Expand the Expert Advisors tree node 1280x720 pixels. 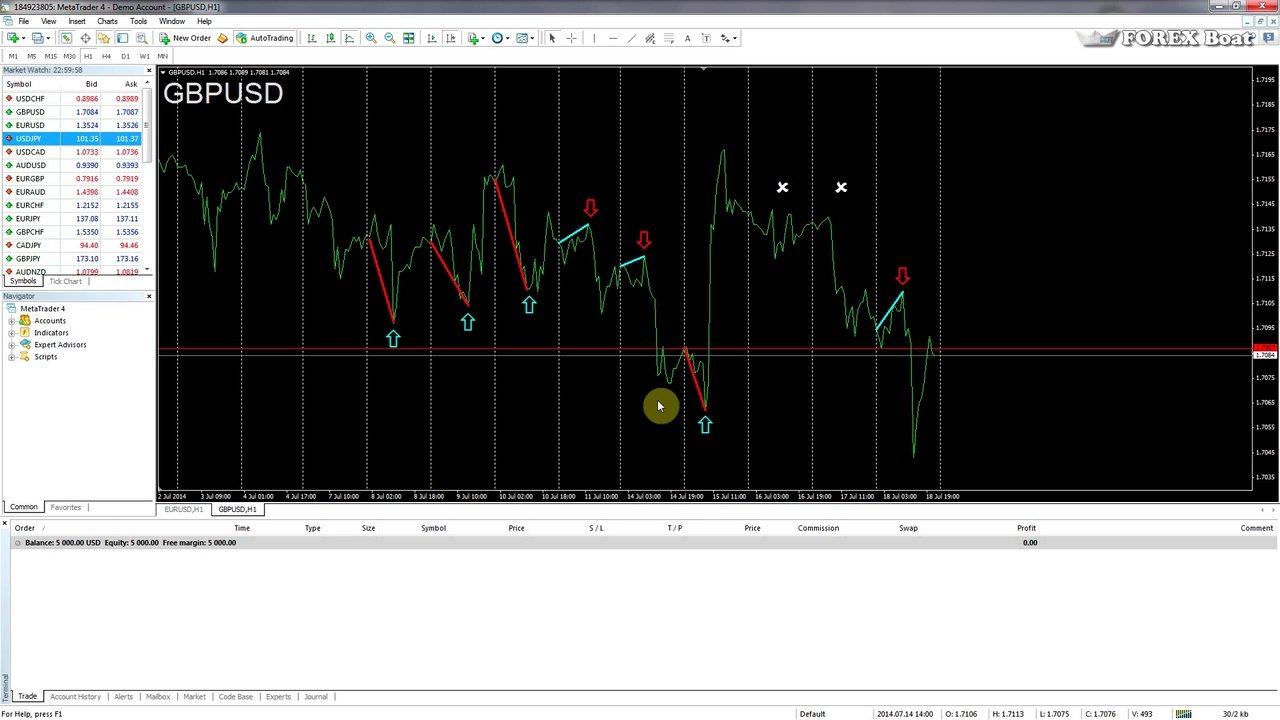pos(11,345)
